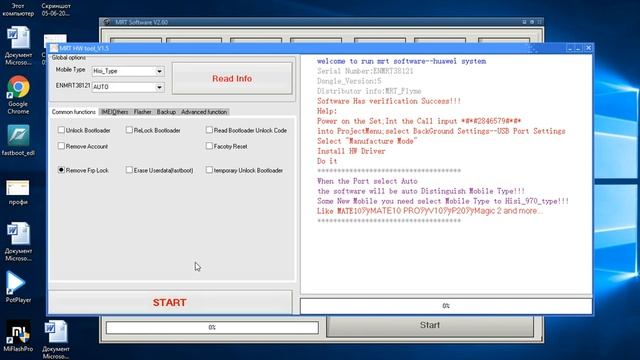The image size is (640, 360).
Task: Click the 'Software Has verification Success!!!' log line
Action: tap(389, 101)
